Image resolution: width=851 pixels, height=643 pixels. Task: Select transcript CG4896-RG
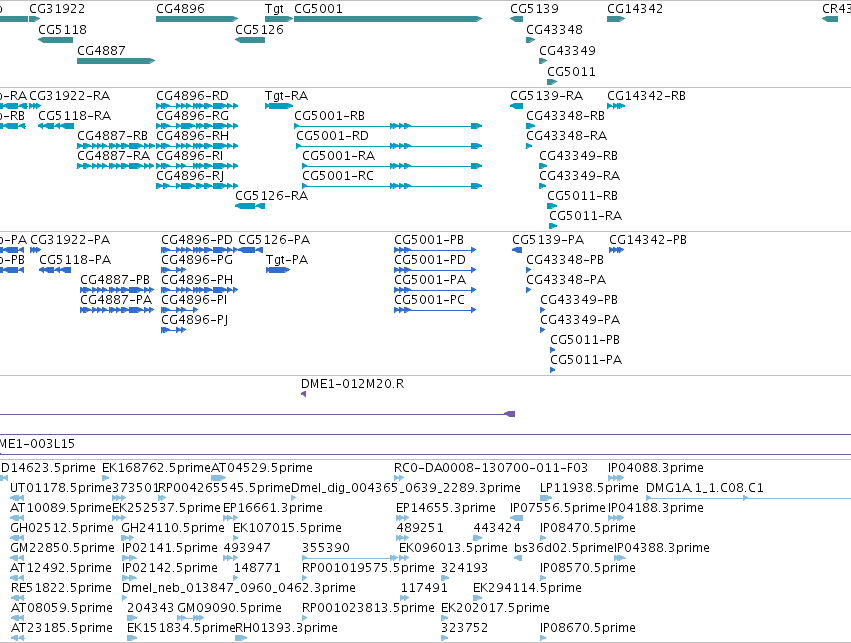point(193,116)
